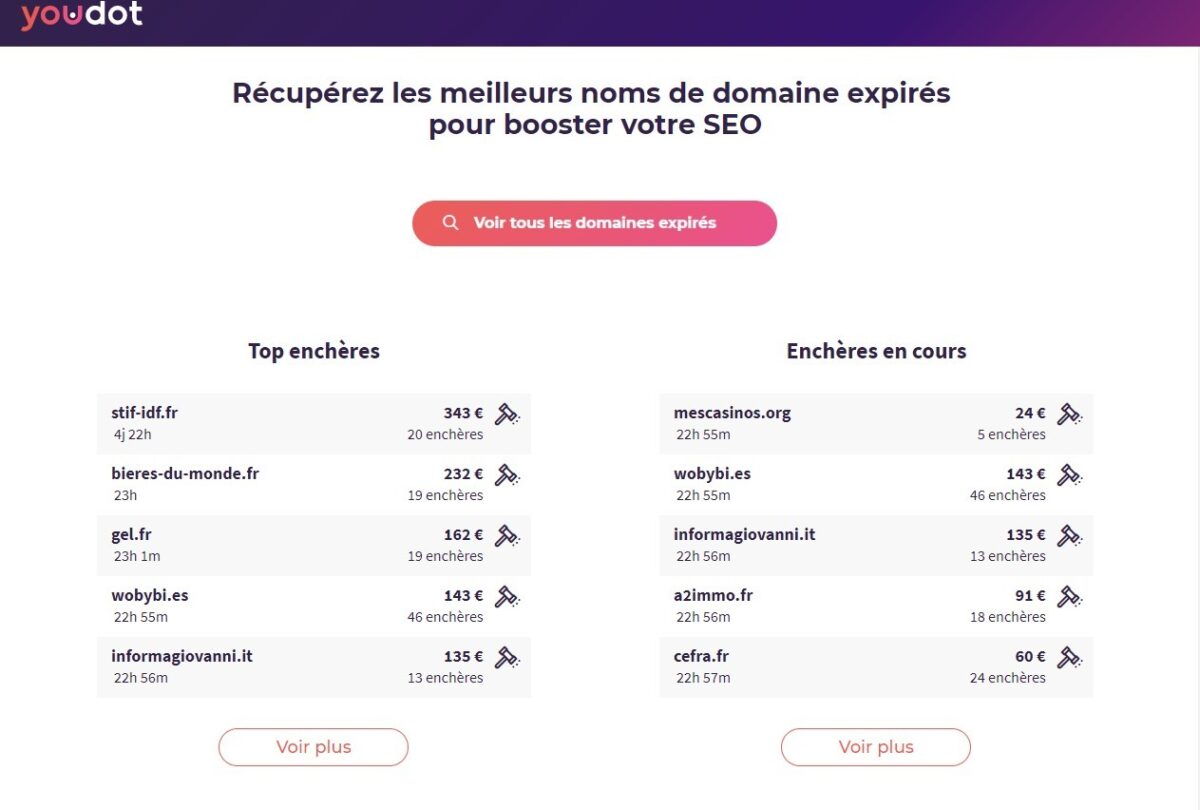Click the magnifying glass search icon
1200x810 pixels.
click(x=451, y=223)
